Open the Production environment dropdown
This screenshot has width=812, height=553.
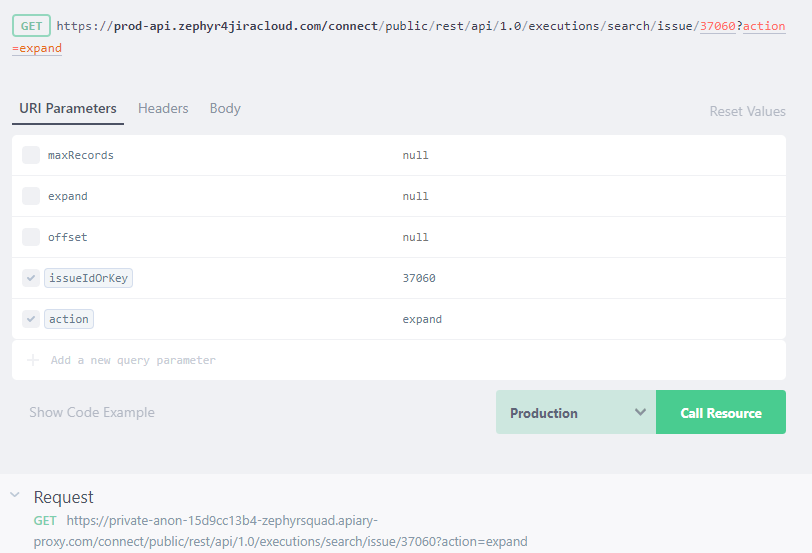pos(576,413)
